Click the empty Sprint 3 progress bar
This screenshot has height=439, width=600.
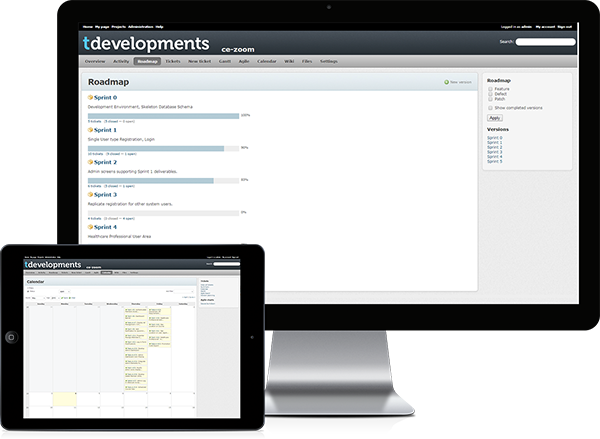click(163, 213)
